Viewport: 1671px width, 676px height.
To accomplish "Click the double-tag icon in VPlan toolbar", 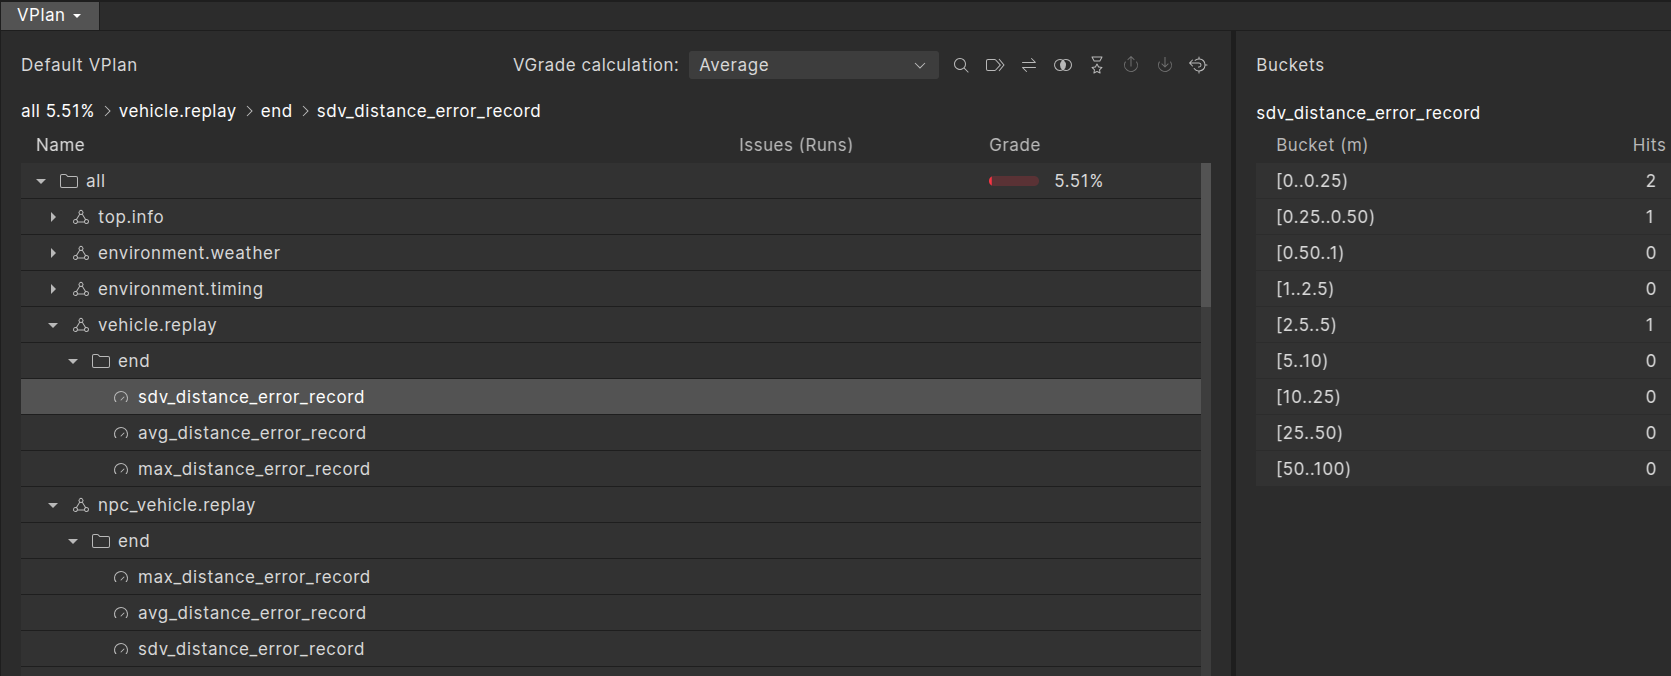I will pos(995,65).
